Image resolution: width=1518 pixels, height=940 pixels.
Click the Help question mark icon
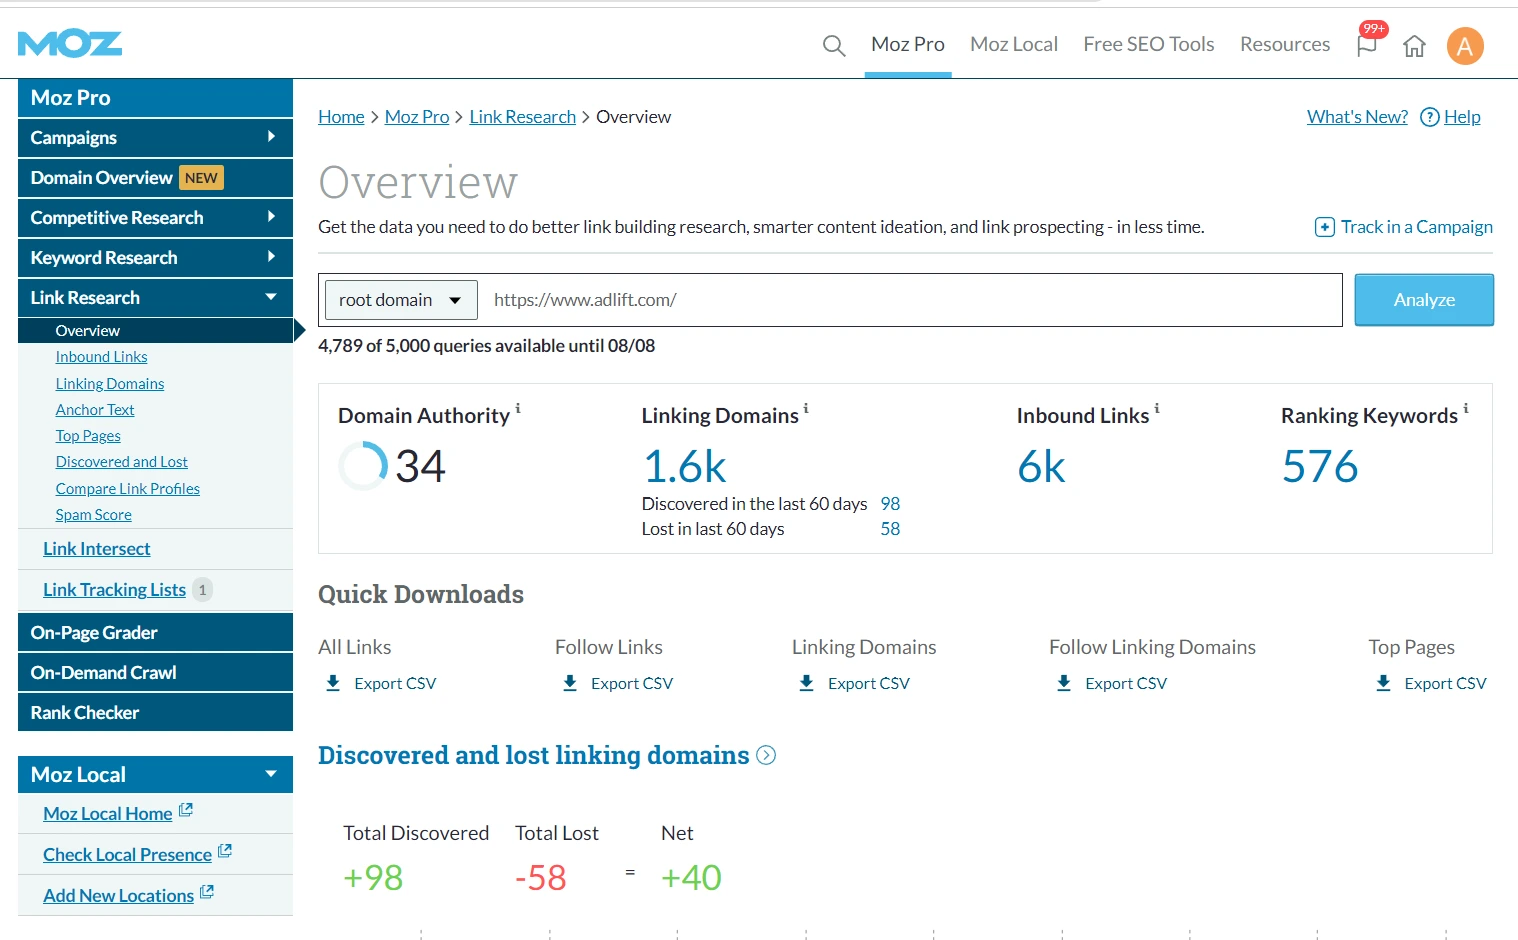[x=1430, y=117]
